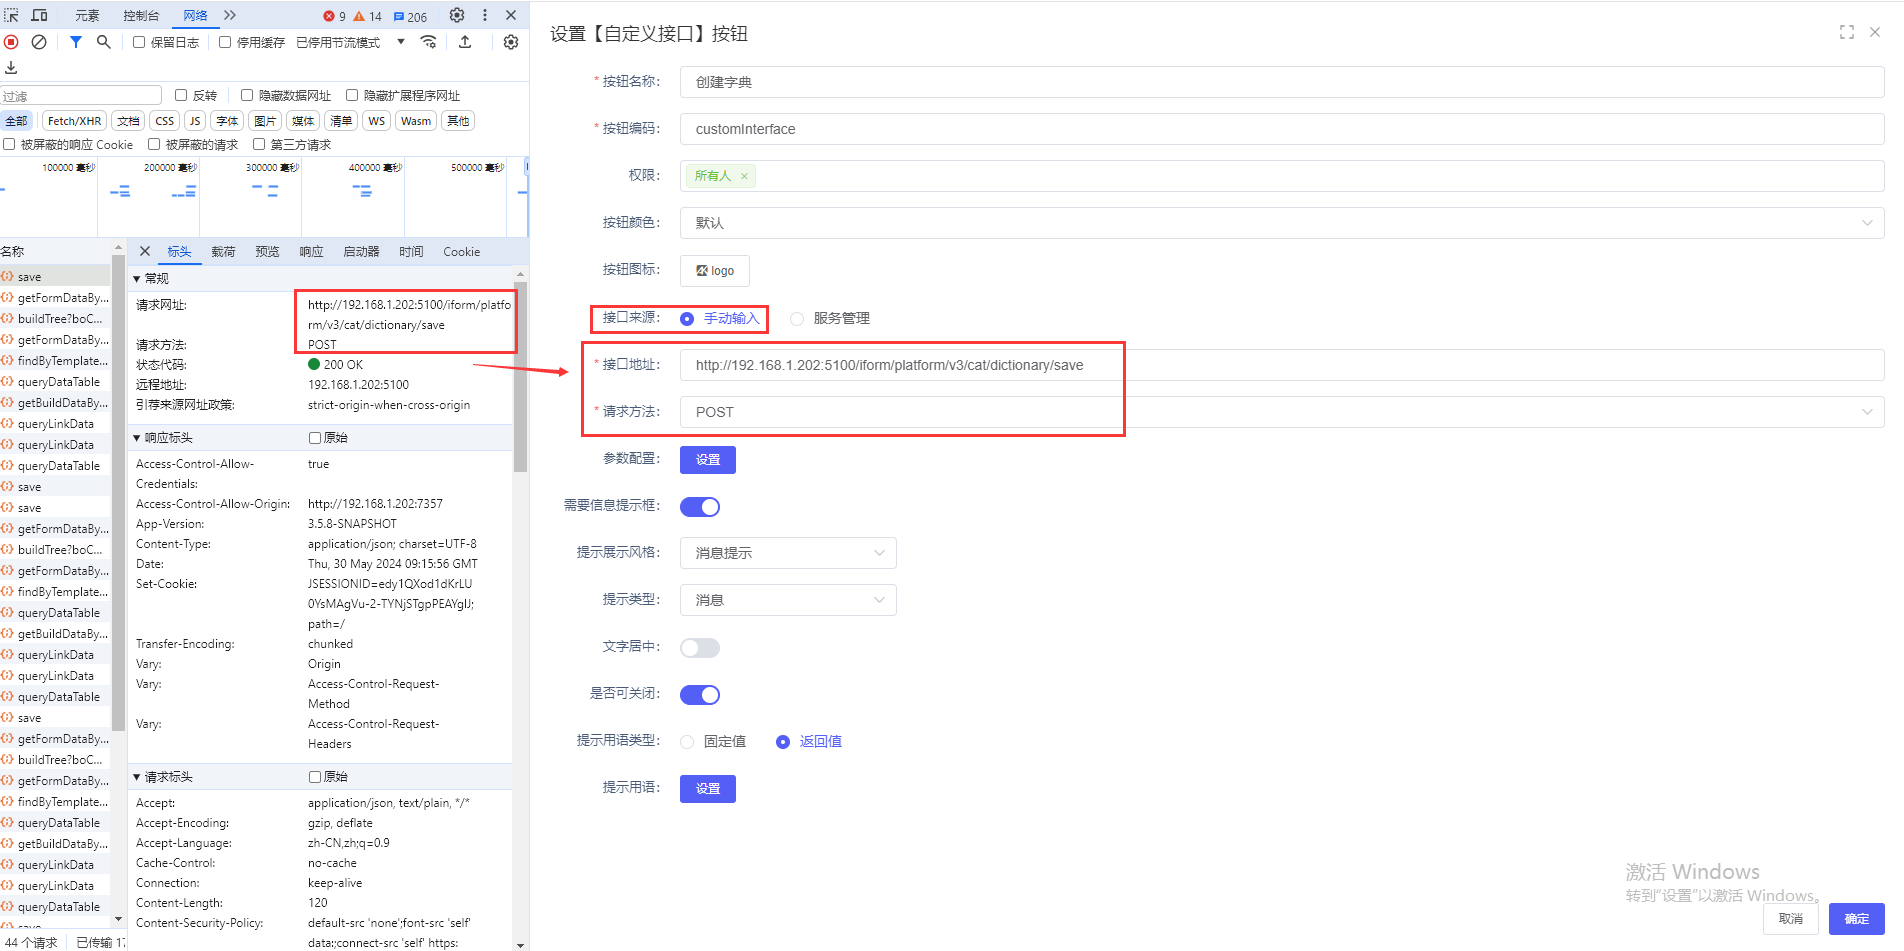The image size is (1904, 951).
Task: Open the 按钮颜色 dropdown
Action: [x=1281, y=223]
